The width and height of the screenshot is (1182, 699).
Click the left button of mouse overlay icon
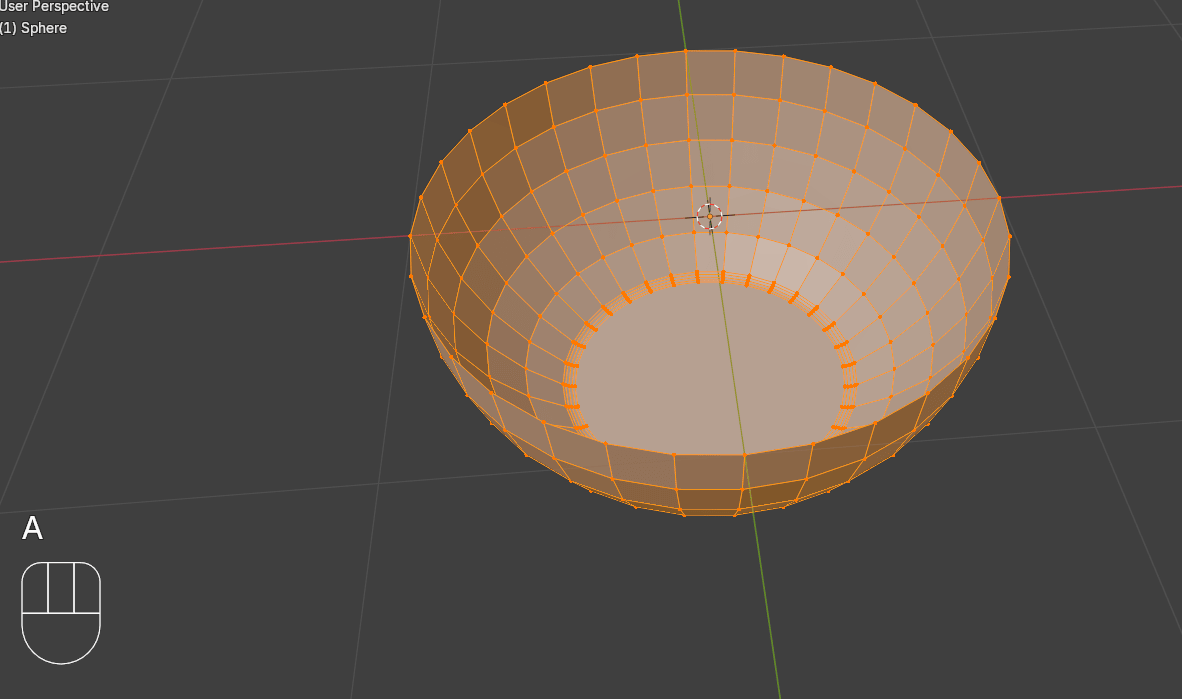click(35, 588)
